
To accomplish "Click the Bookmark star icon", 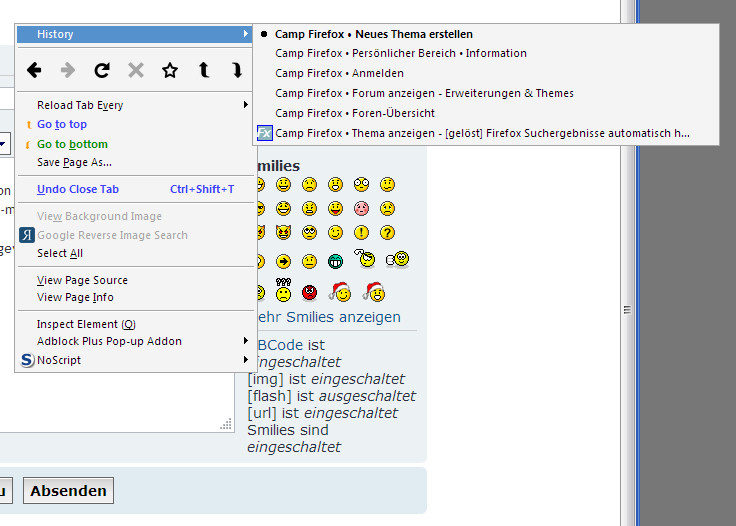I will pyautogui.click(x=170, y=70).
